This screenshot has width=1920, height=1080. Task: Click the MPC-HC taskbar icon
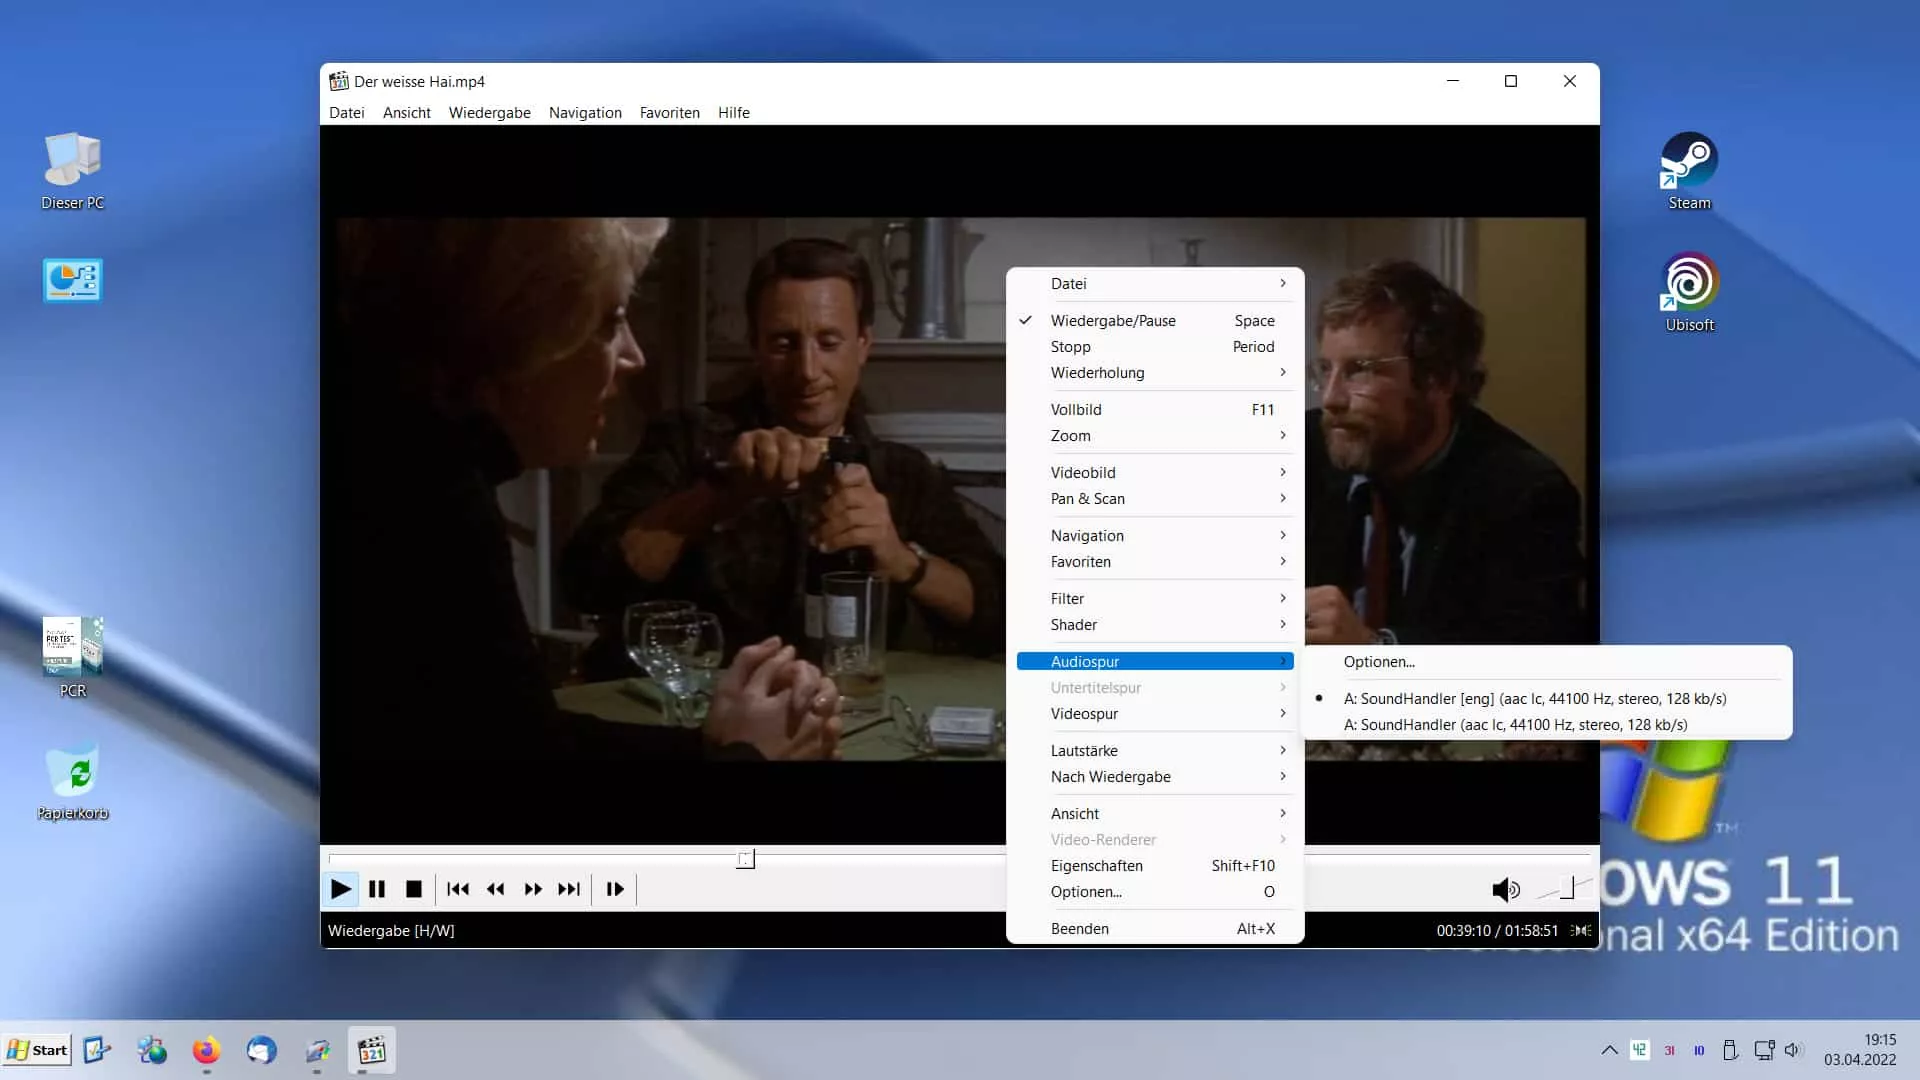[371, 1050]
